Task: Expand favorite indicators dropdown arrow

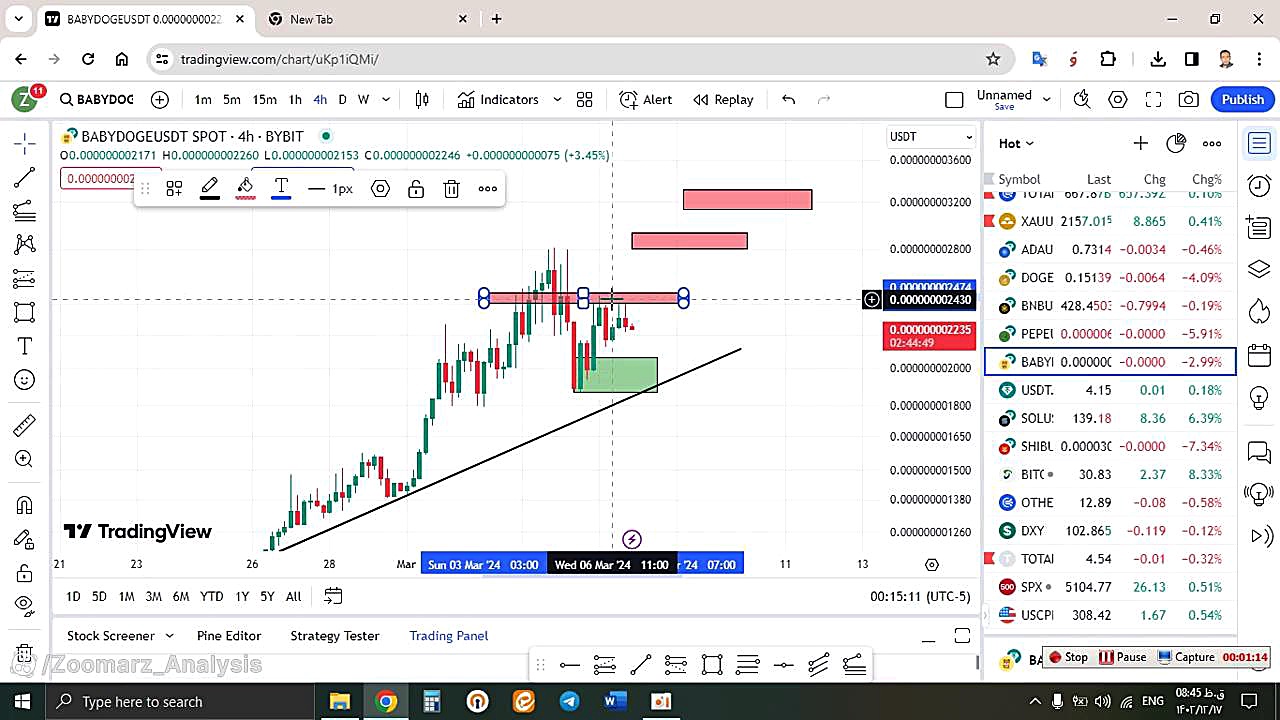Action: [x=557, y=99]
